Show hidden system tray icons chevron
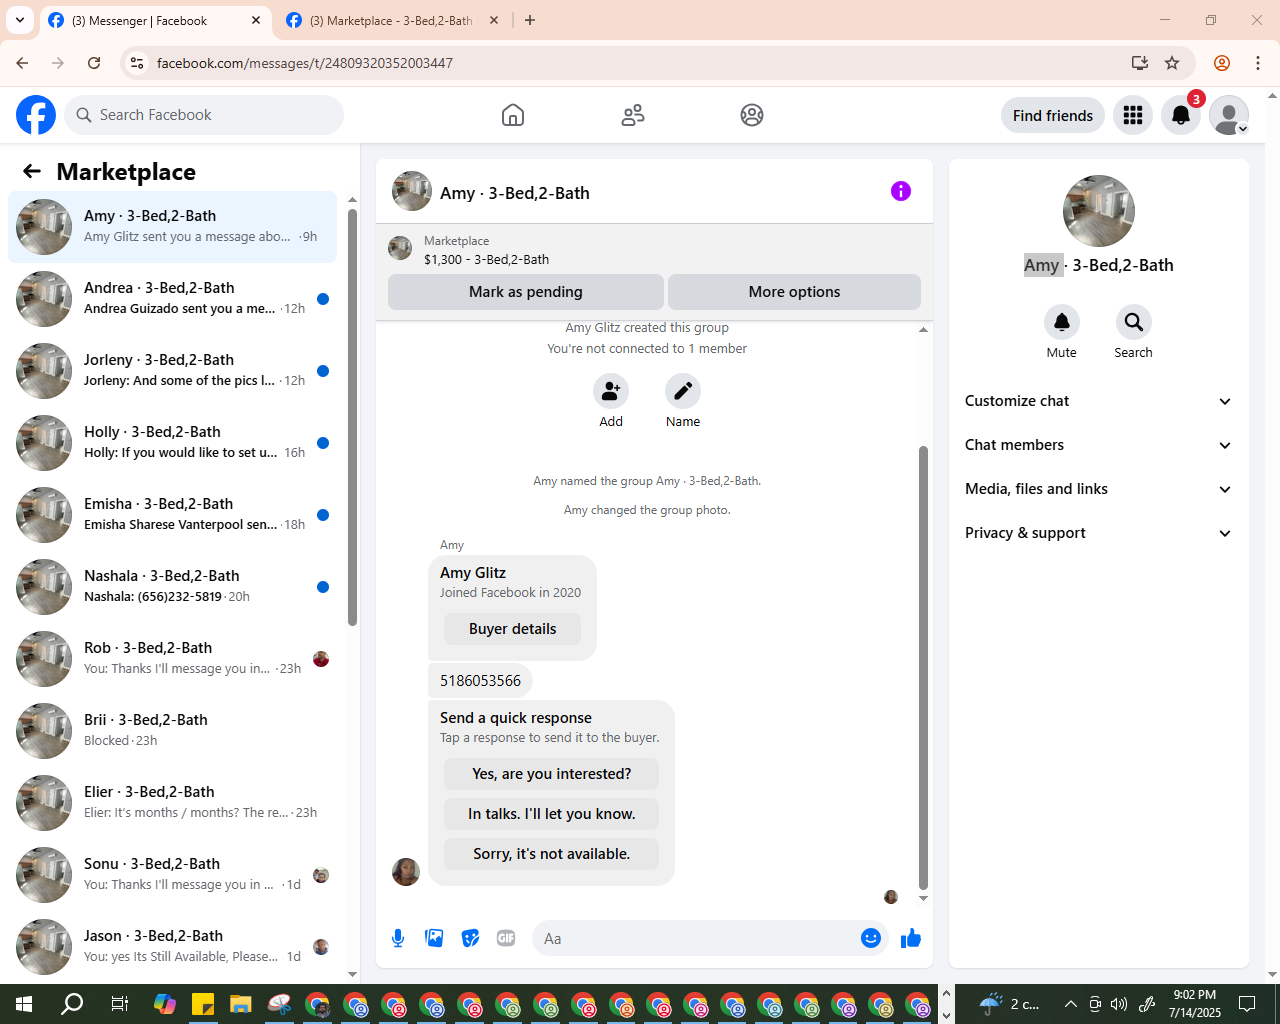This screenshot has width=1280, height=1024. [x=1071, y=1004]
